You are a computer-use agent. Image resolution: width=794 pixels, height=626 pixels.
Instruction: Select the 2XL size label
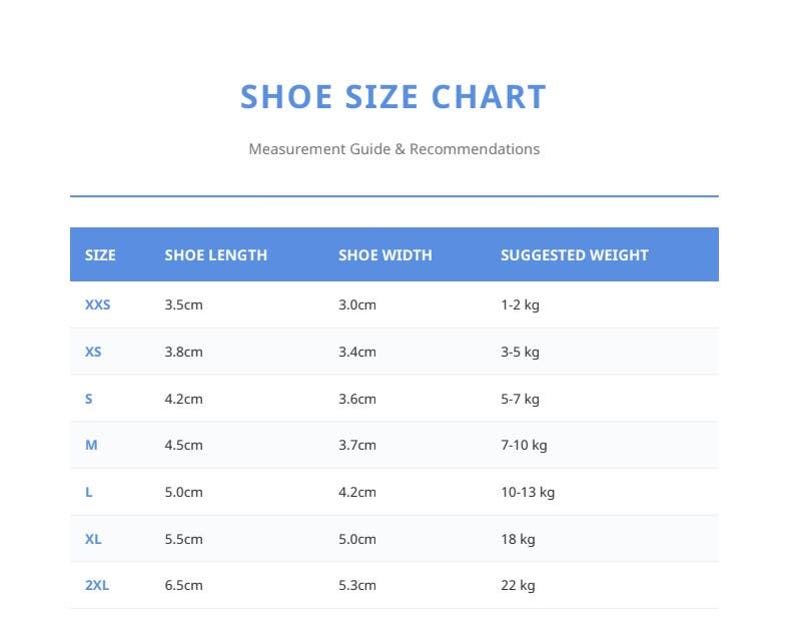[97, 585]
